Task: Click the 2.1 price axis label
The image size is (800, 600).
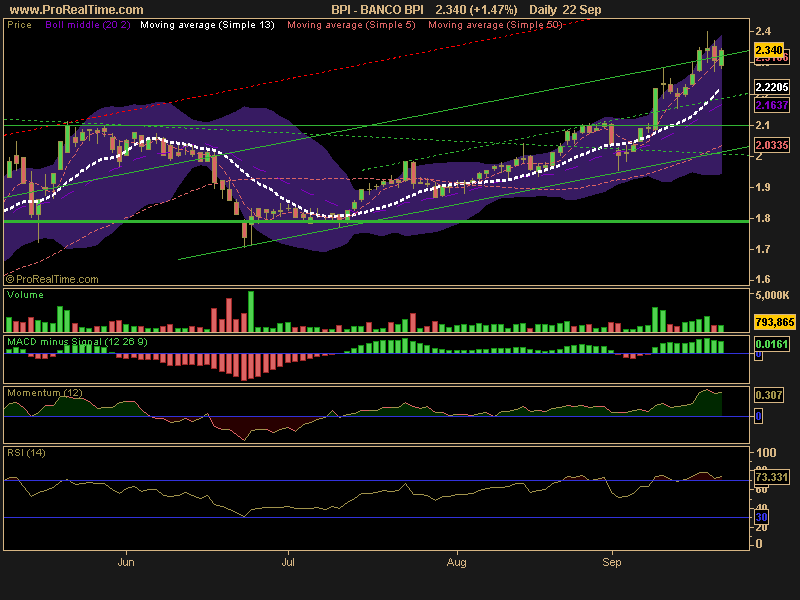Action: coord(763,125)
